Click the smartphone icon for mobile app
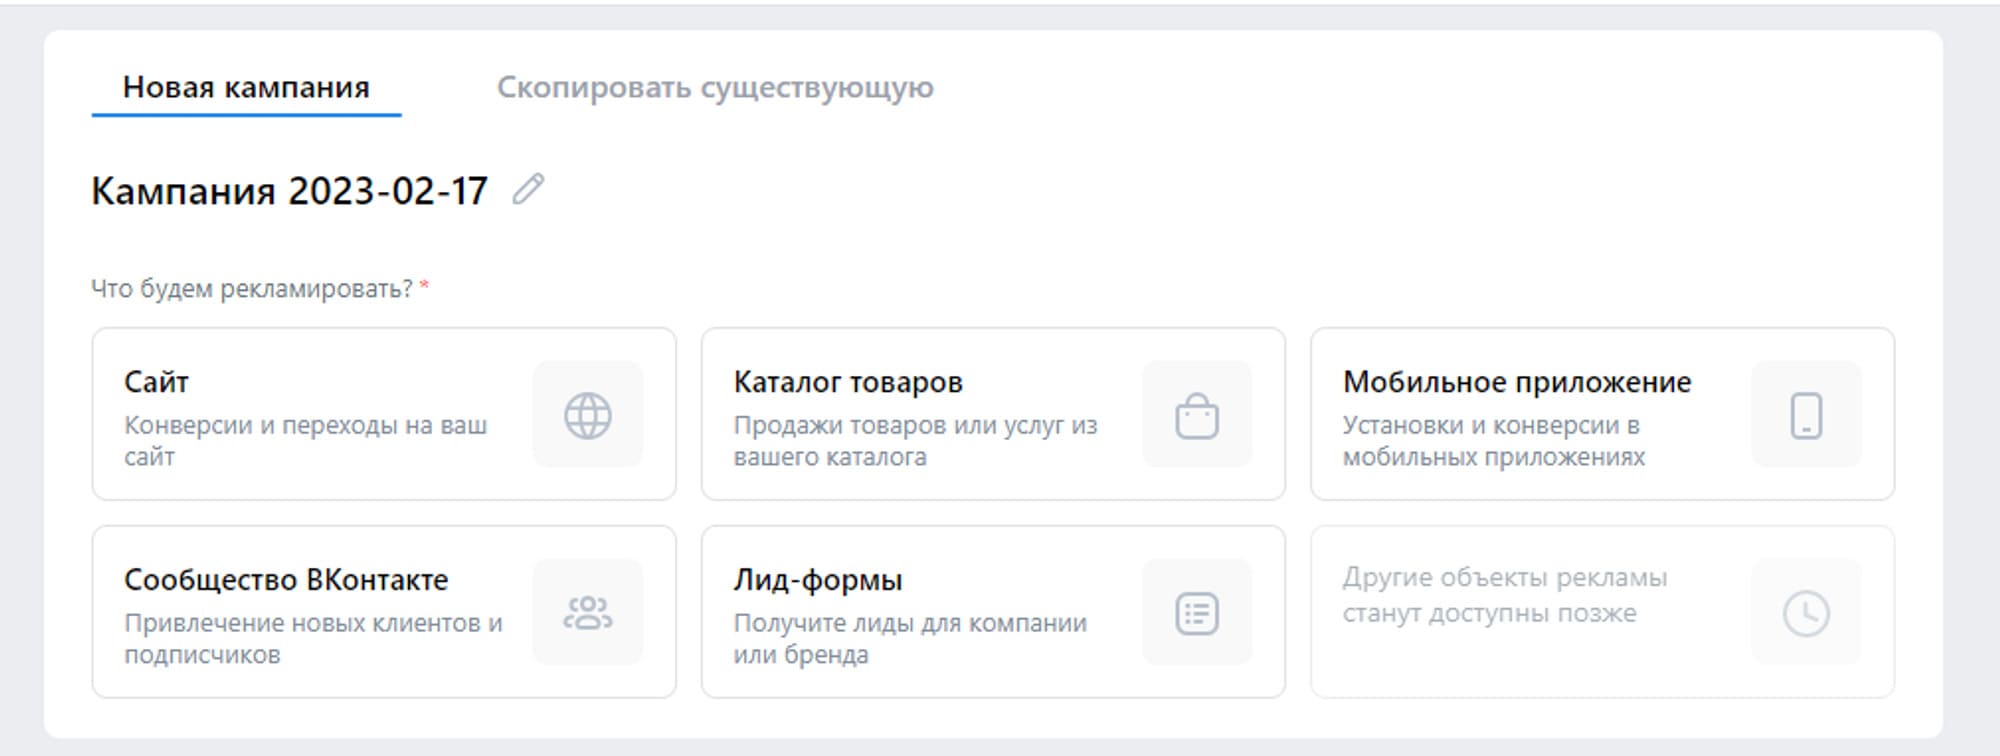2000x756 pixels. (x=1805, y=415)
